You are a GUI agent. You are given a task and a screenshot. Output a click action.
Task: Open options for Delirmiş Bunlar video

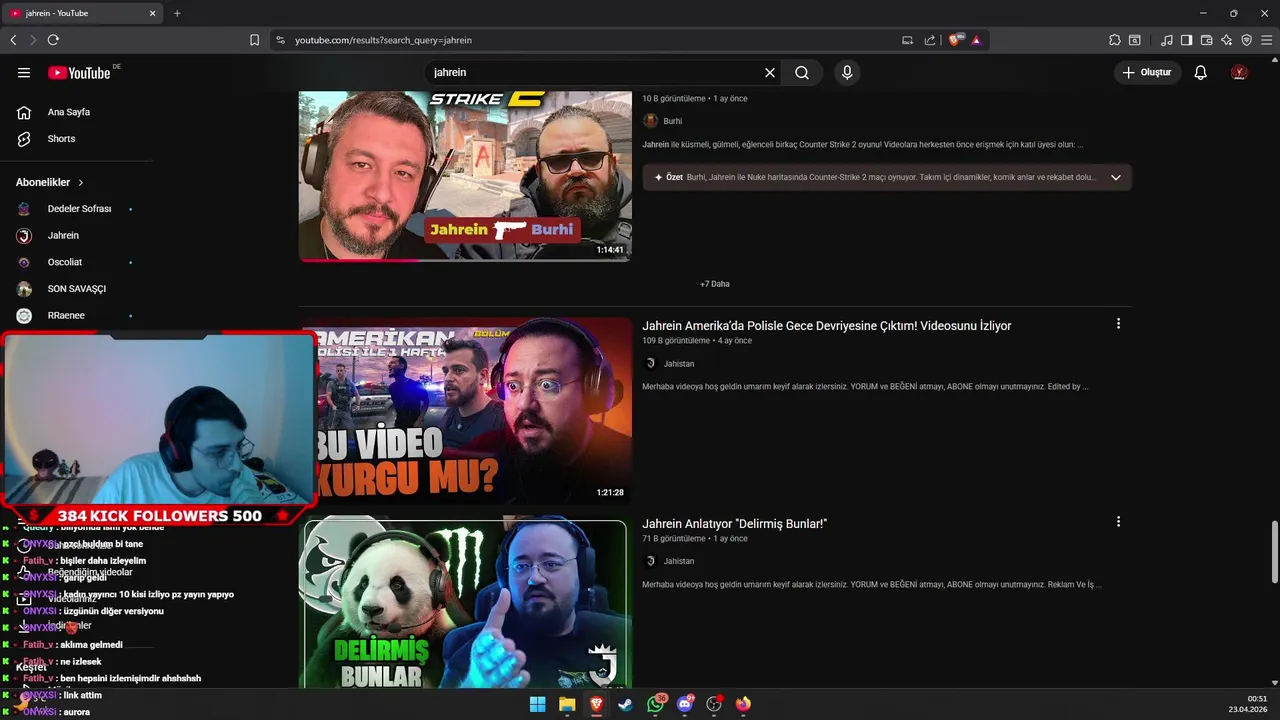(x=1118, y=522)
